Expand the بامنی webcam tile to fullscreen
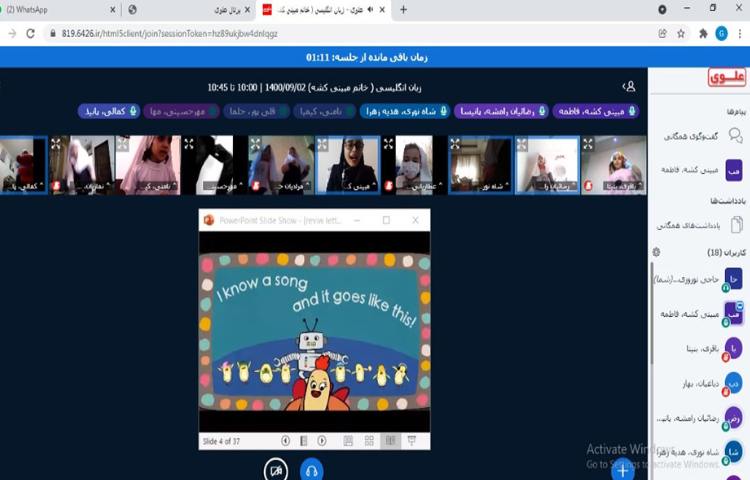Screen dimensions: 750x480 pyautogui.click(x=122, y=143)
